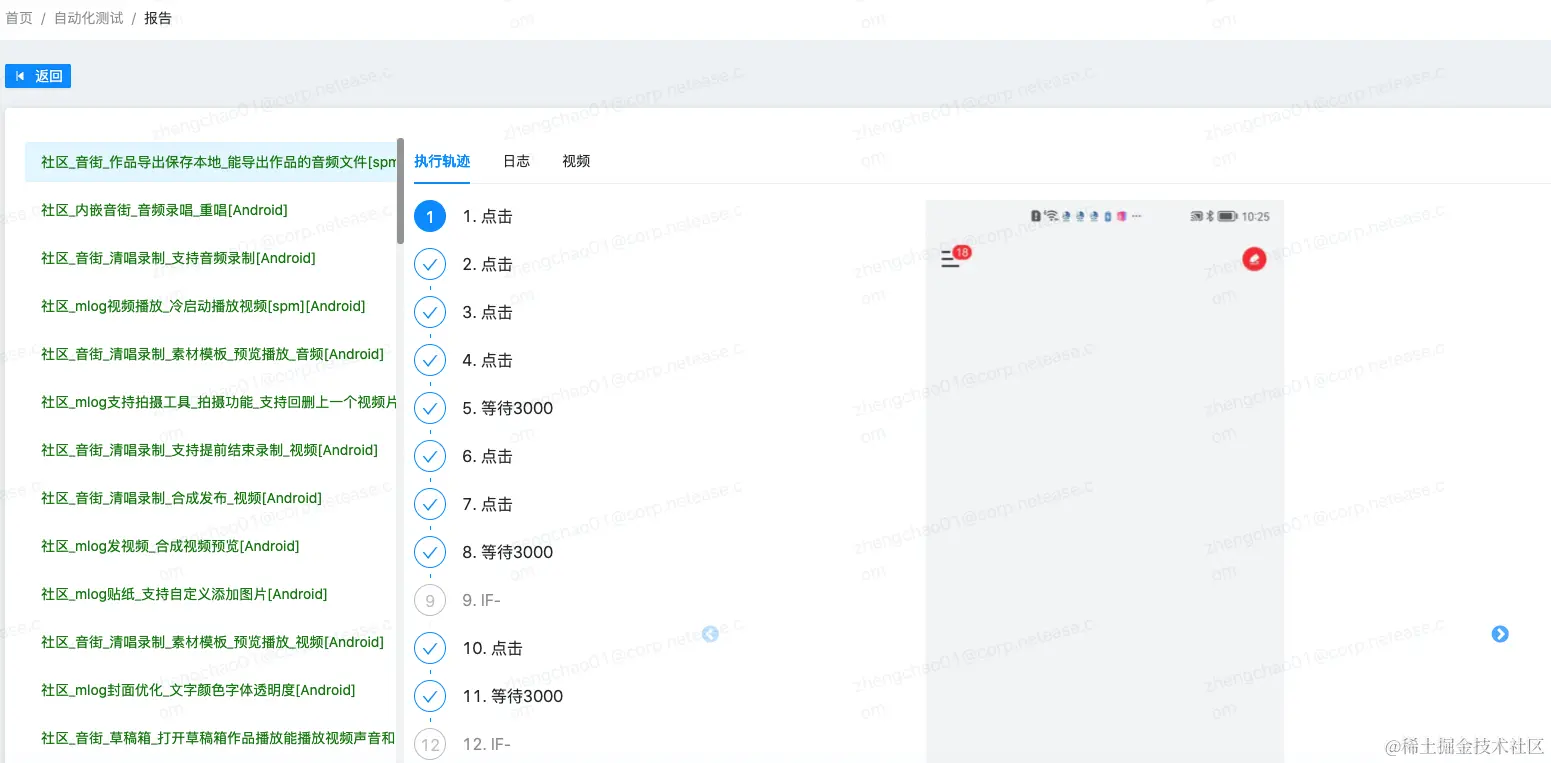Open case 清唱录制_支持提前结束录制_视频

tap(209, 450)
